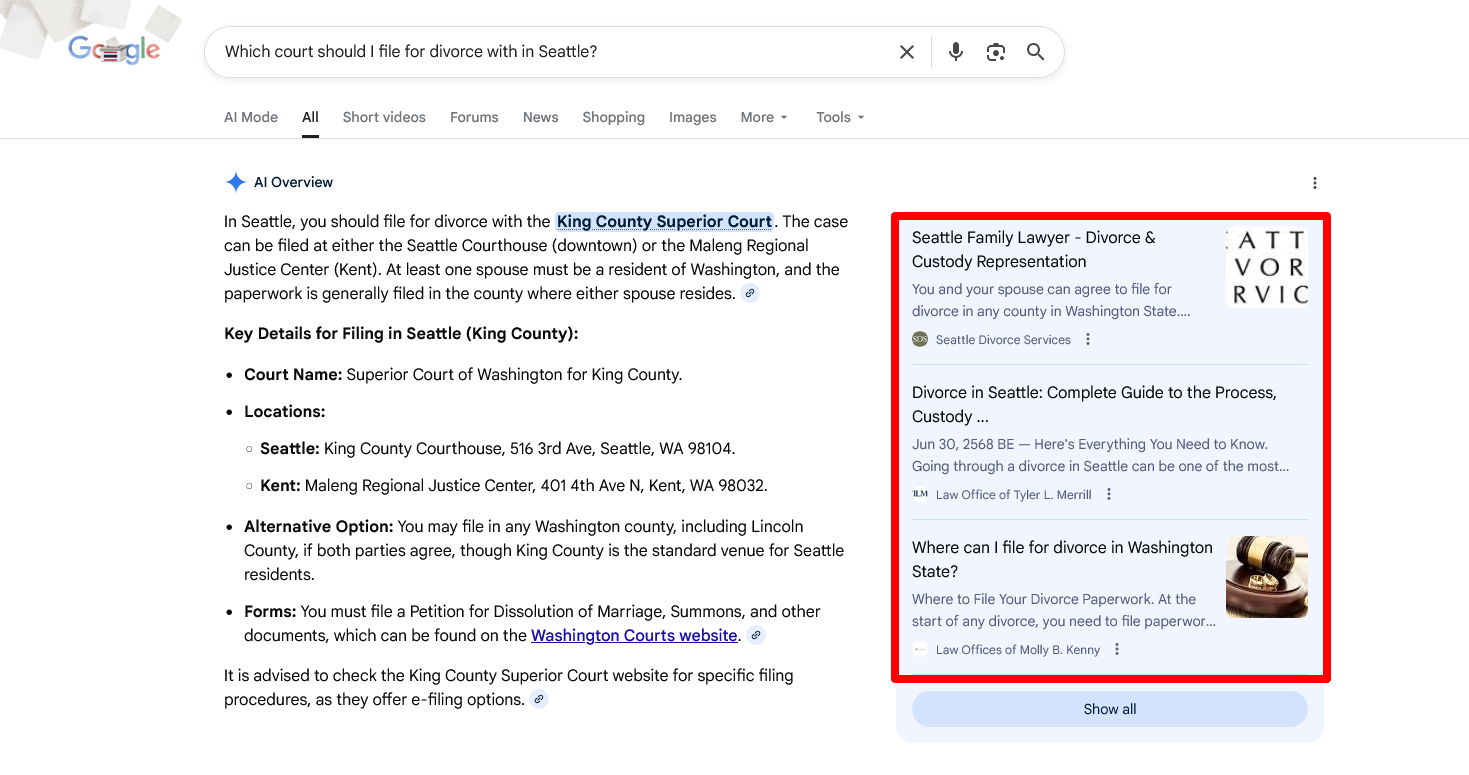Open the Washington Courts website link
1469x775 pixels.
point(634,636)
